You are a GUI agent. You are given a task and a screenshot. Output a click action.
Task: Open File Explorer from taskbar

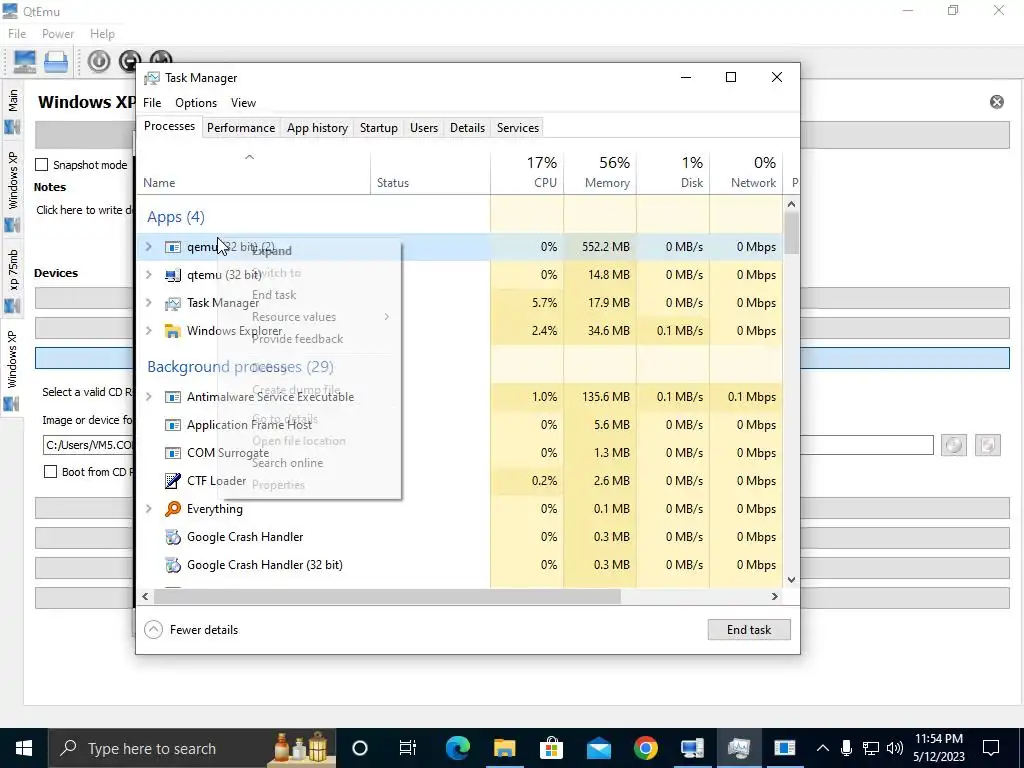[x=504, y=748]
